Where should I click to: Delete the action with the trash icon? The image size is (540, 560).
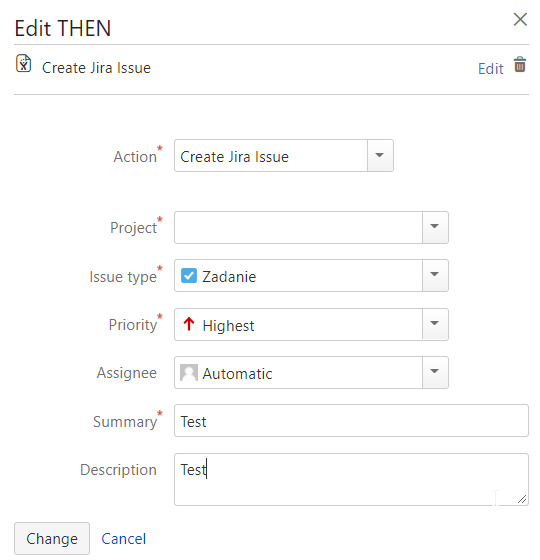[520, 65]
